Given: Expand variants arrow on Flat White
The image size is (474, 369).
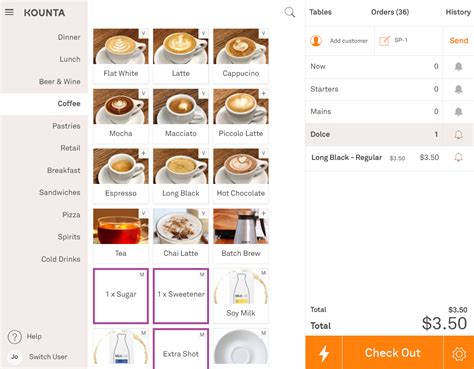Looking at the screenshot, I should tap(144, 33).
